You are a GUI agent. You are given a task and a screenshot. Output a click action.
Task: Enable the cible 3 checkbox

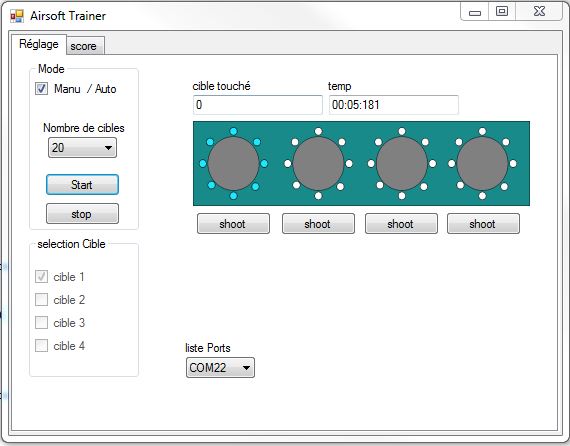[41, 322]
